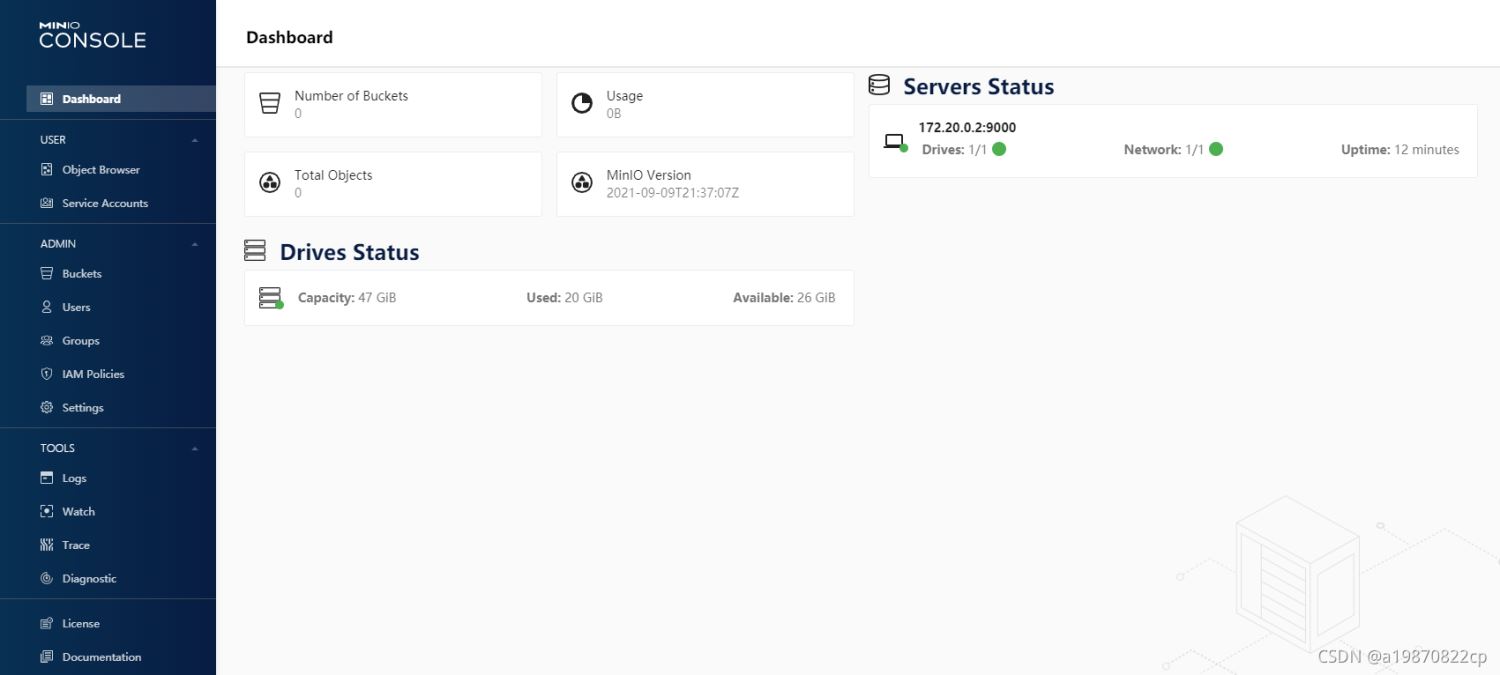Click server address 172.20.0.2:9000
Viewport: 1500px width, 675px height.
tap(967, 127)
